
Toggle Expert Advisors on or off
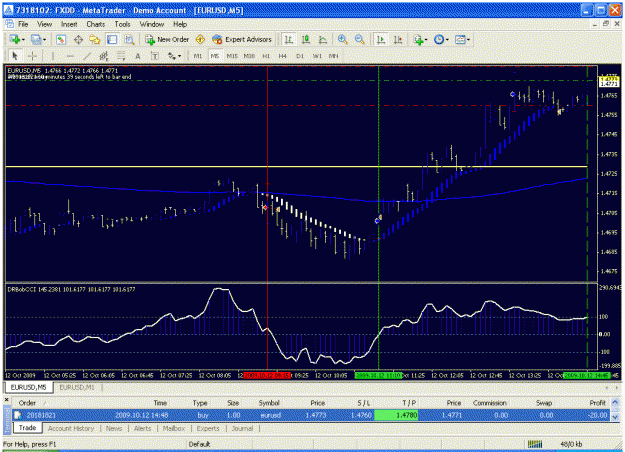coord(242,39)
